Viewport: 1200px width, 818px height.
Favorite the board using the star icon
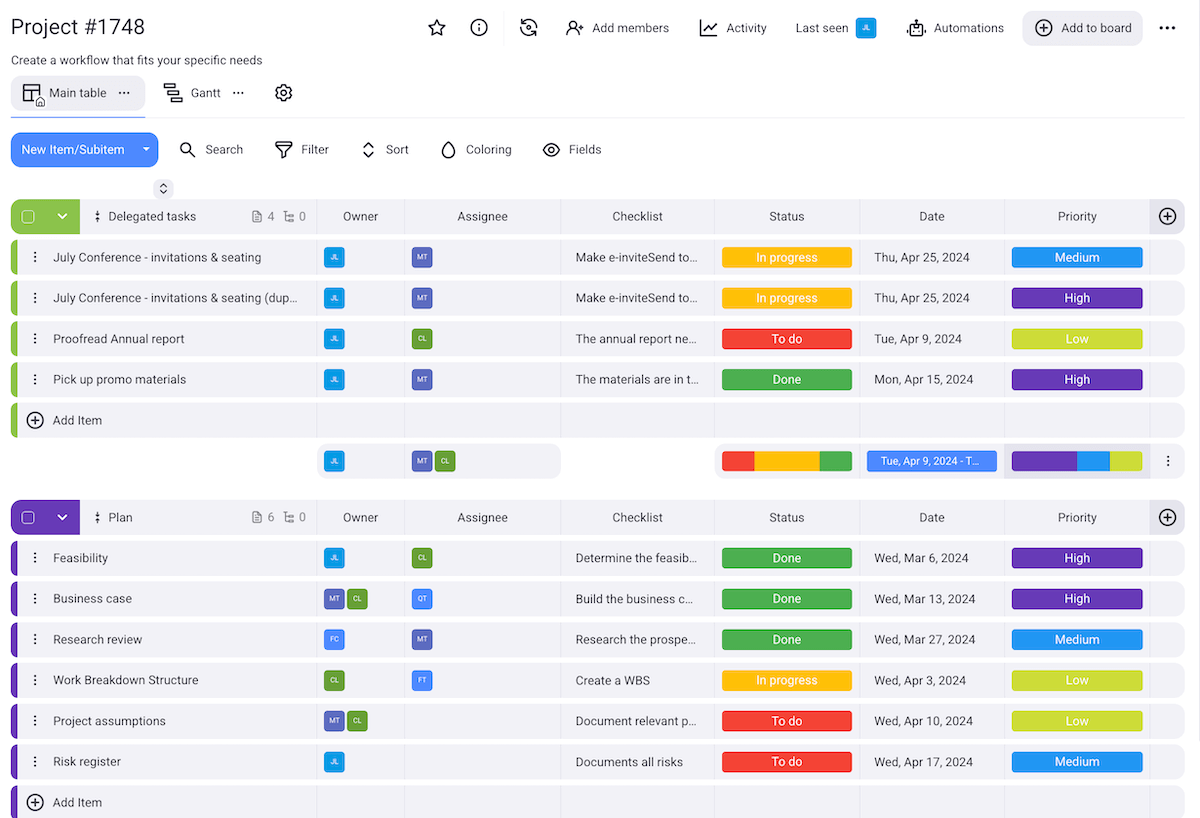436,28
